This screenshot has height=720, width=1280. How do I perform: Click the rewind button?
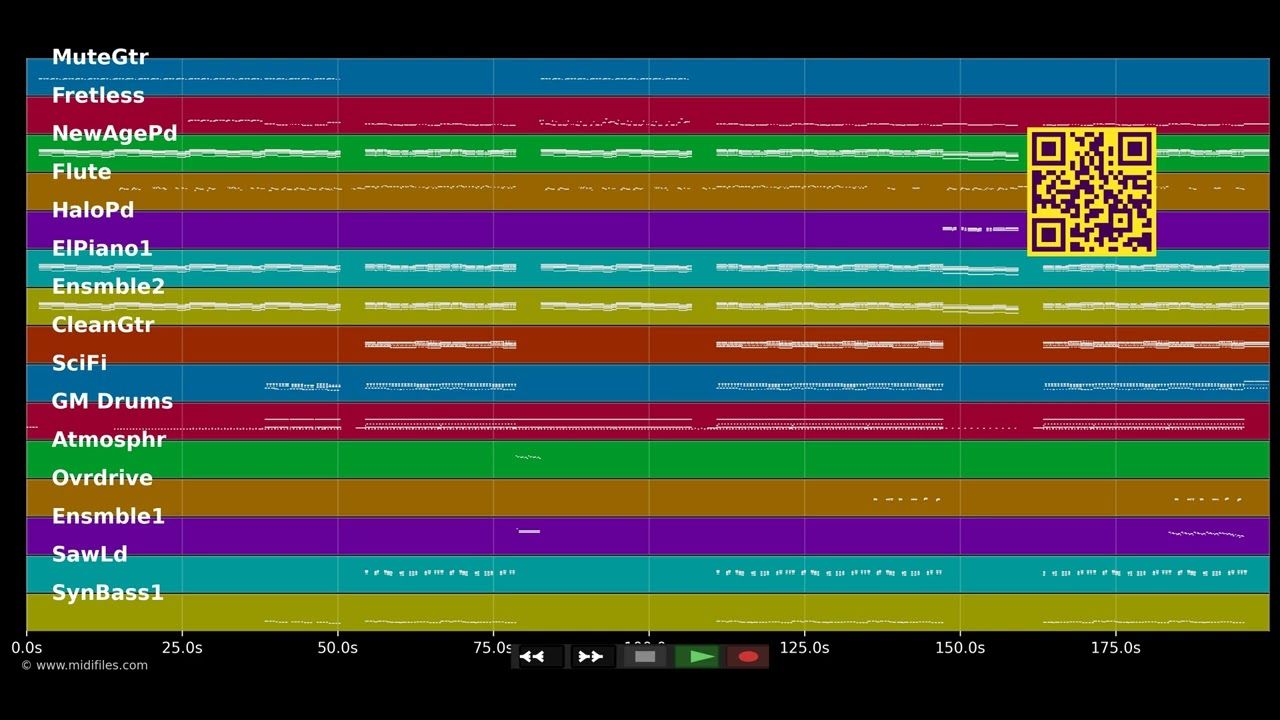(540, 657)
